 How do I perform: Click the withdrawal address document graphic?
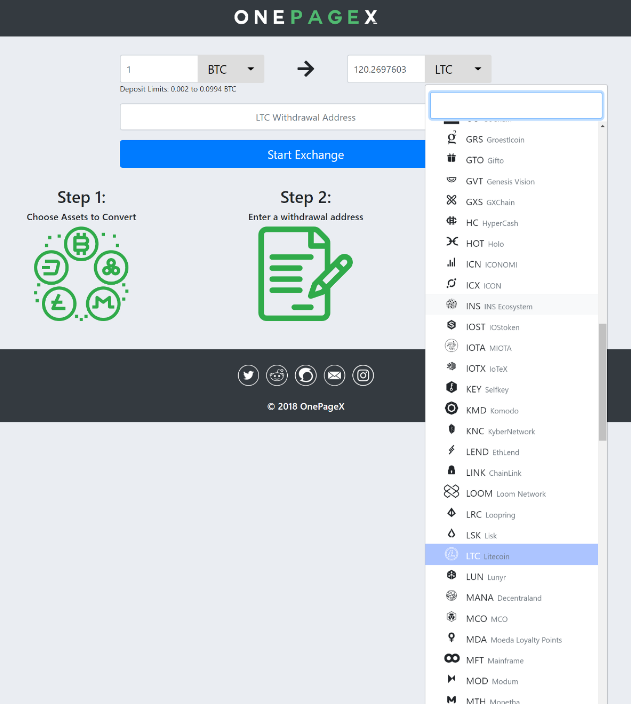coord(305,274)
